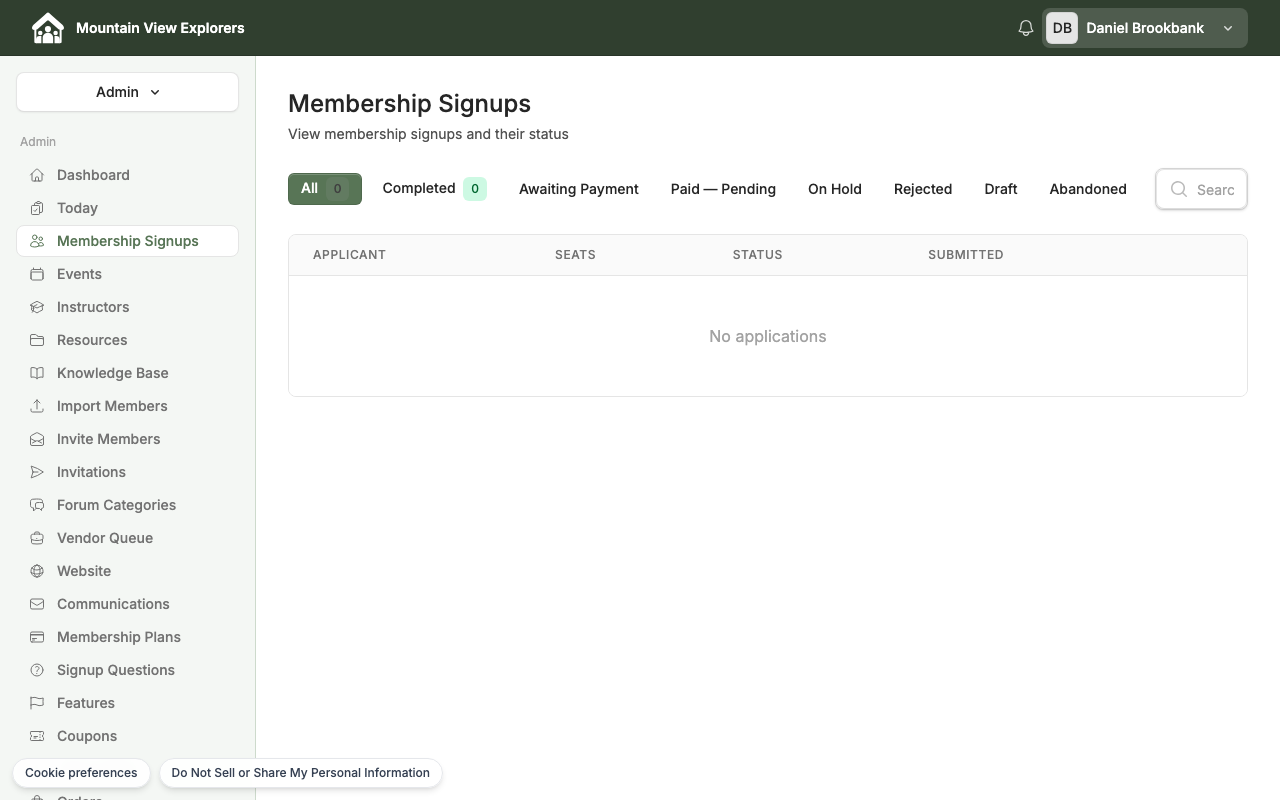
Task: Click the Status column header
Action: tap(757, 255)
